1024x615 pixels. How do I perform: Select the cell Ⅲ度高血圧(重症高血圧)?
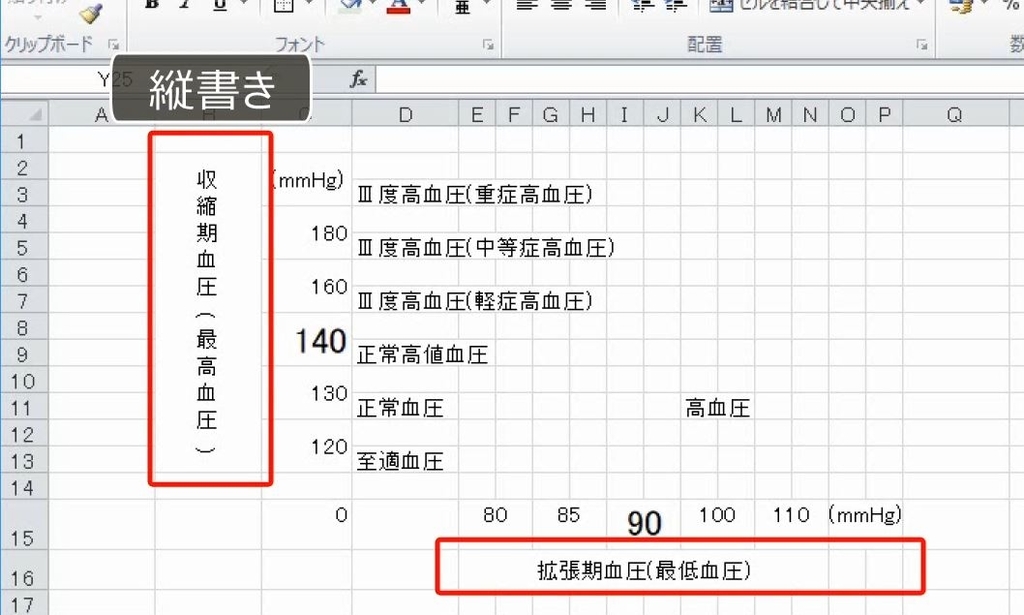point(474,194)
